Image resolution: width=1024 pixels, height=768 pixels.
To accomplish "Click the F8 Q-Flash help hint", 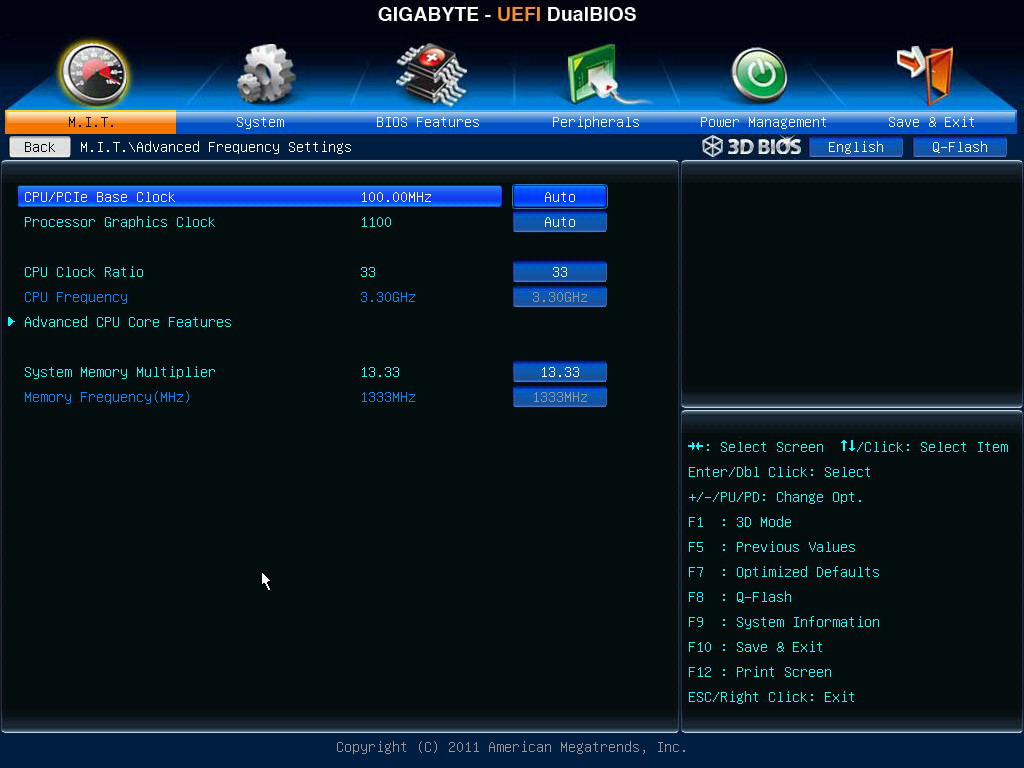I will tap(740, 598).
